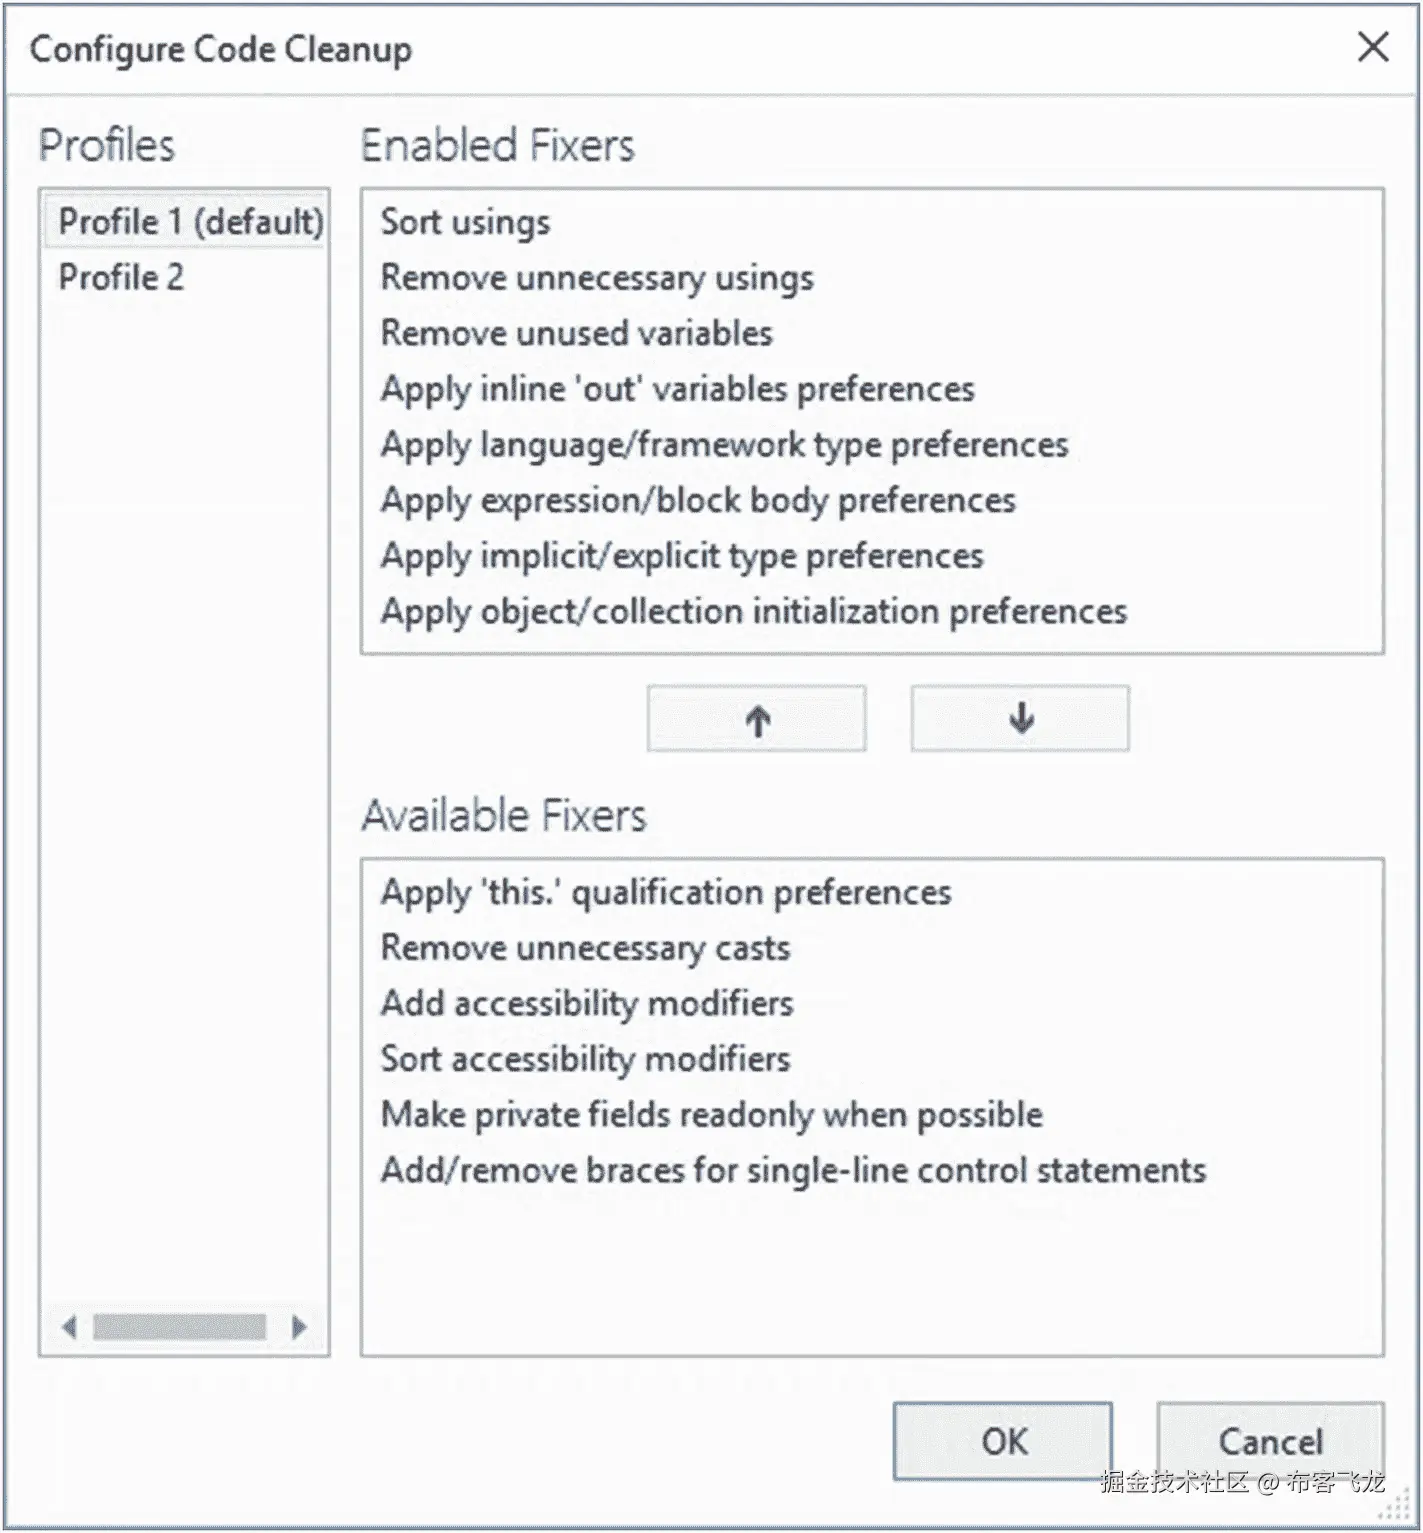Screen dimensions: 1423x1533
Task: Select Apply 'this.' qualification preferences
Action: click(x=666, y=892)
